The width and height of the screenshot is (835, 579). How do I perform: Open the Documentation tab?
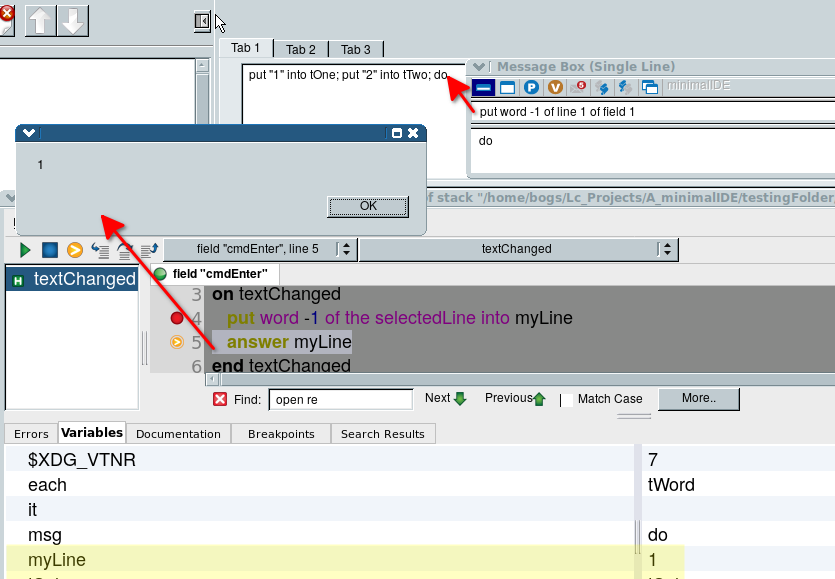[178, 434]
